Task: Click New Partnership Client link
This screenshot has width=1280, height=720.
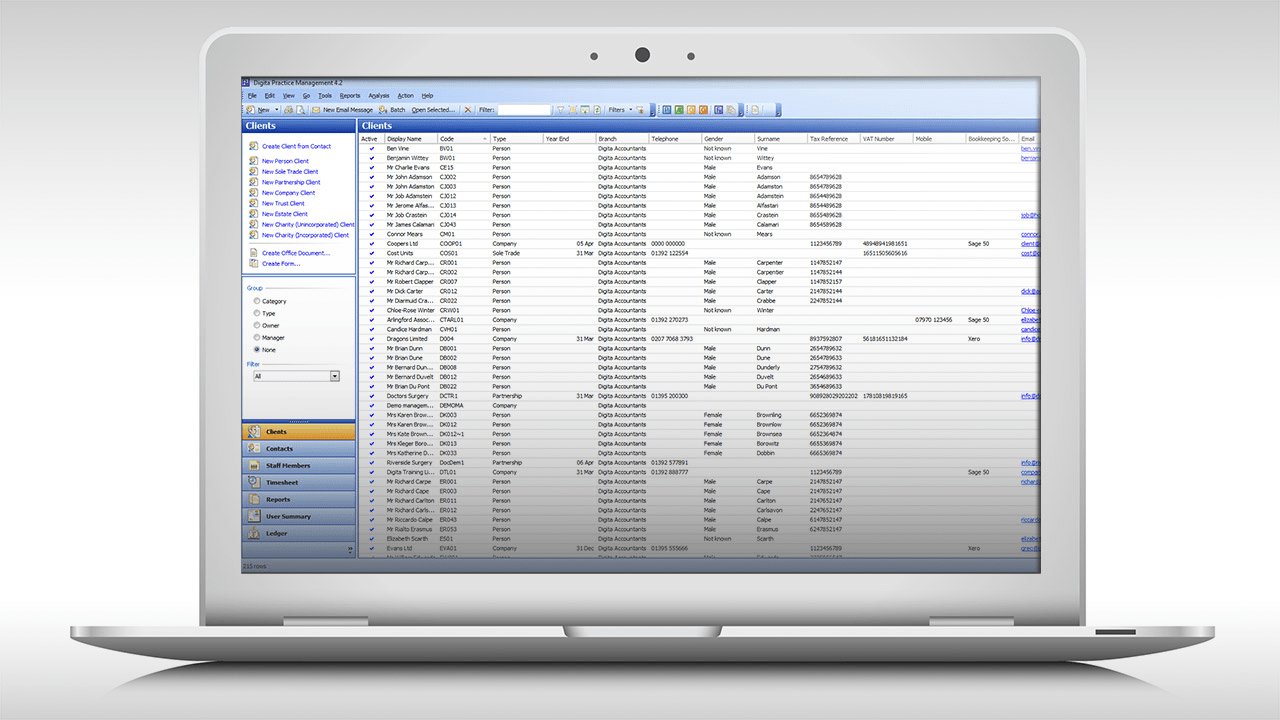Action: (x=291, y=182)
